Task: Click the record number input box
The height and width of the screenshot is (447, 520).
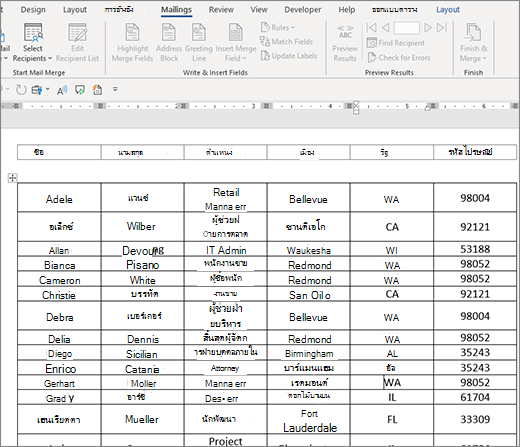Action: click(407, 28)
